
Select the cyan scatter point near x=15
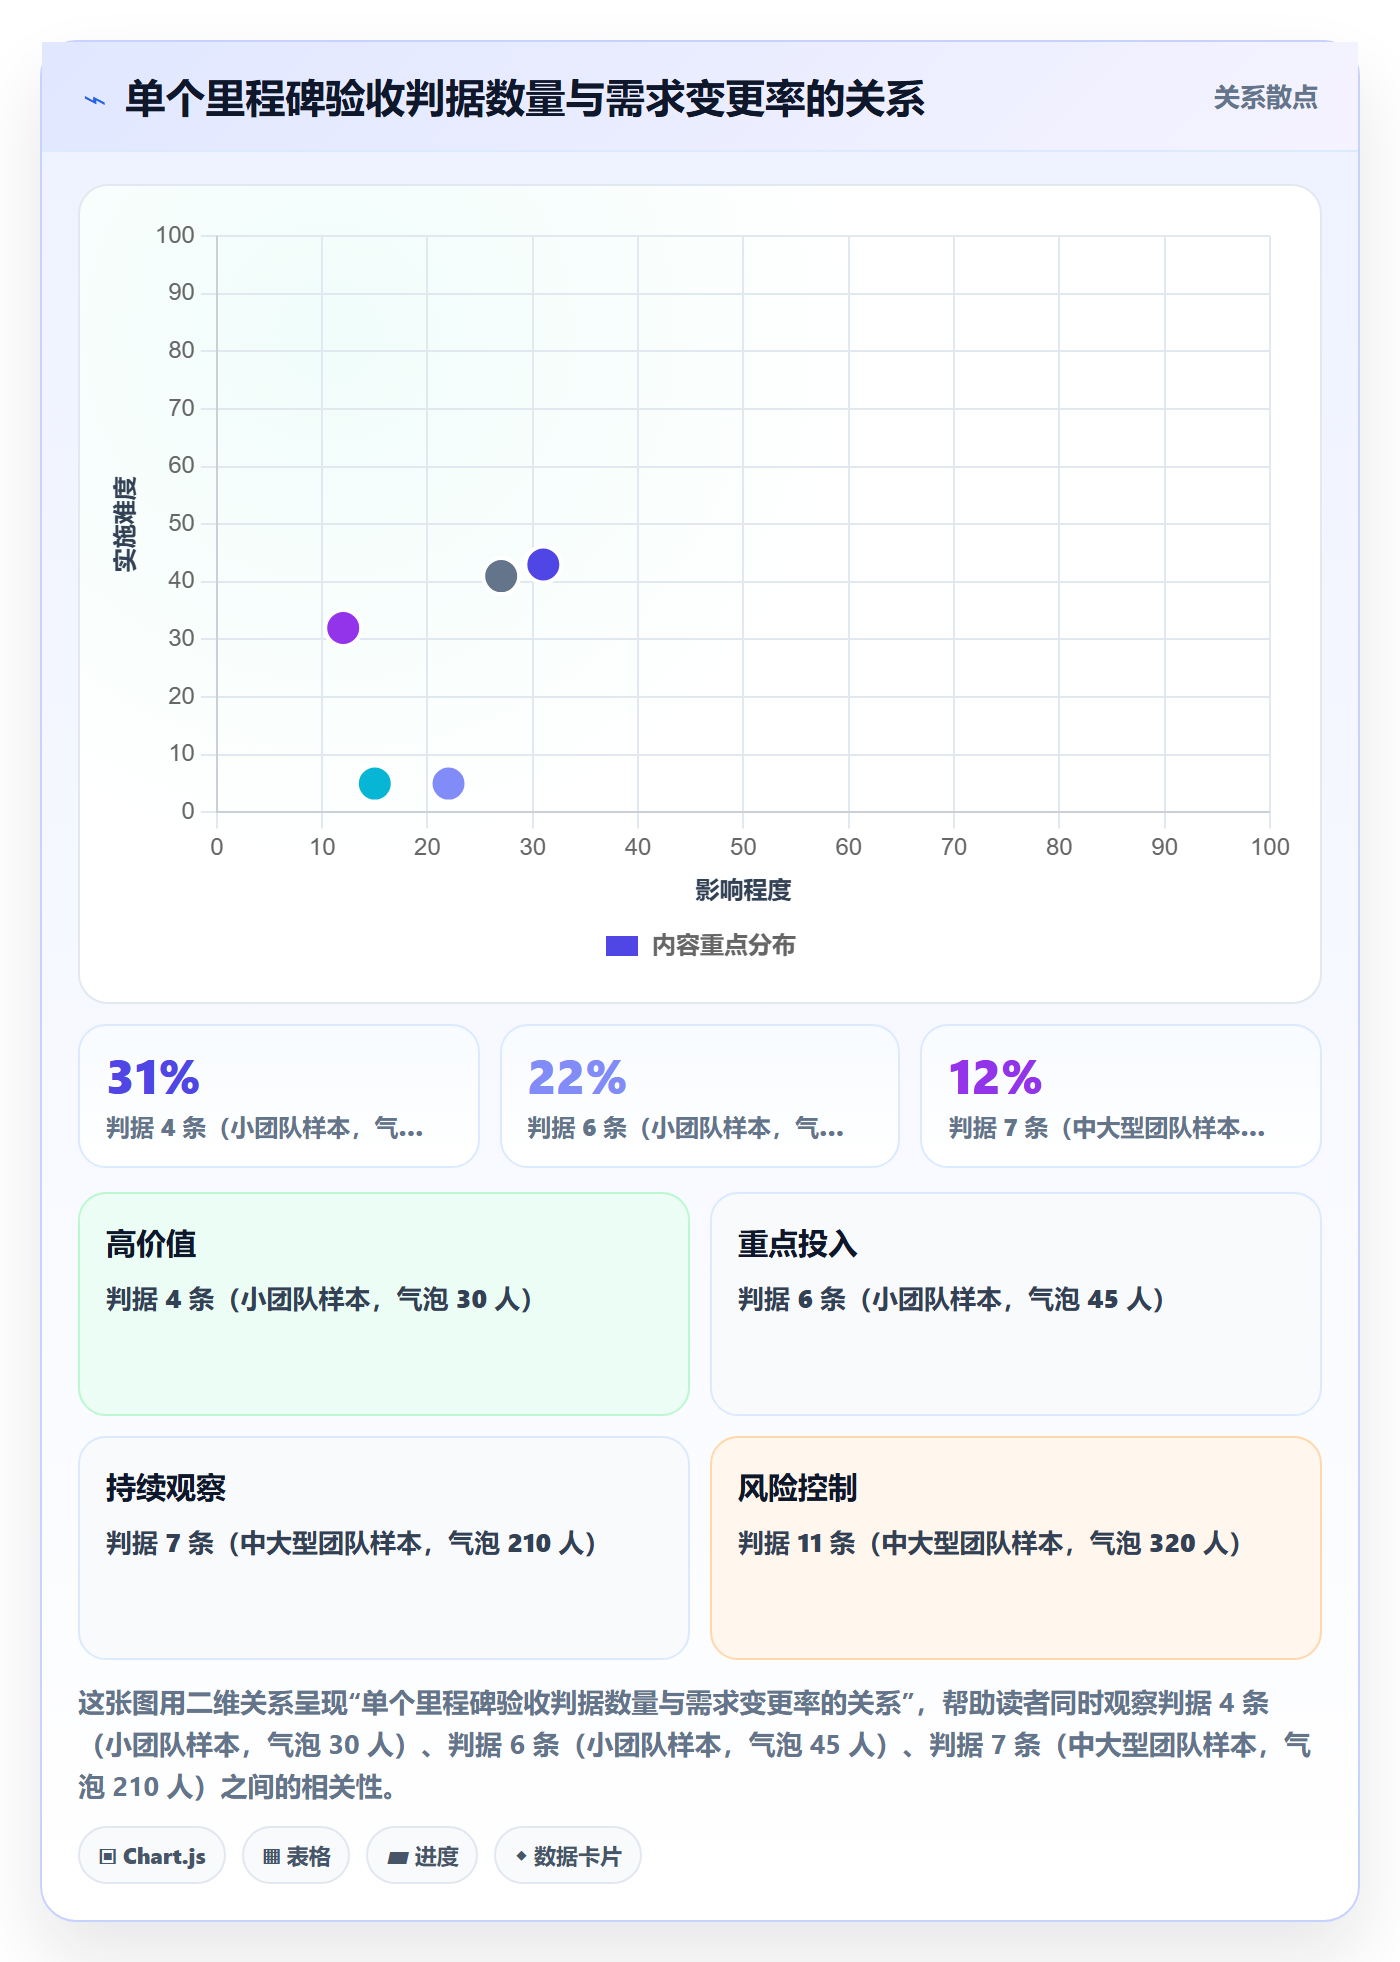tap(375, 783)
